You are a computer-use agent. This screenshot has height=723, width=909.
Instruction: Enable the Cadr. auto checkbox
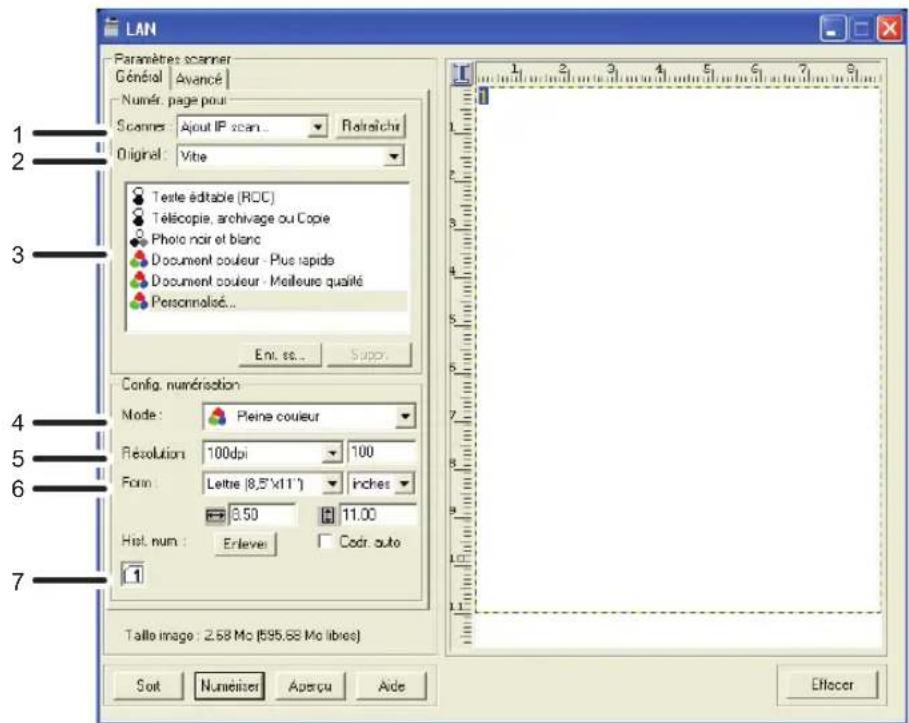coord(325,542)
